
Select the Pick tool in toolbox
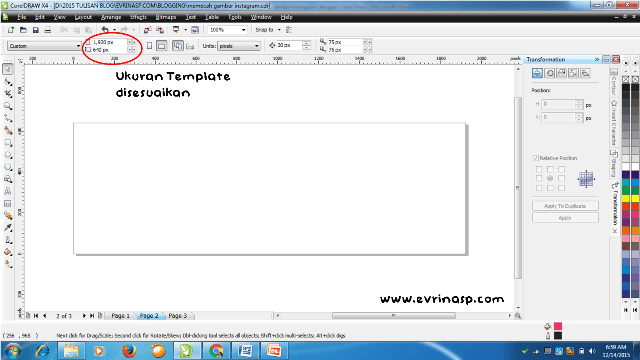tap(8, 69)
